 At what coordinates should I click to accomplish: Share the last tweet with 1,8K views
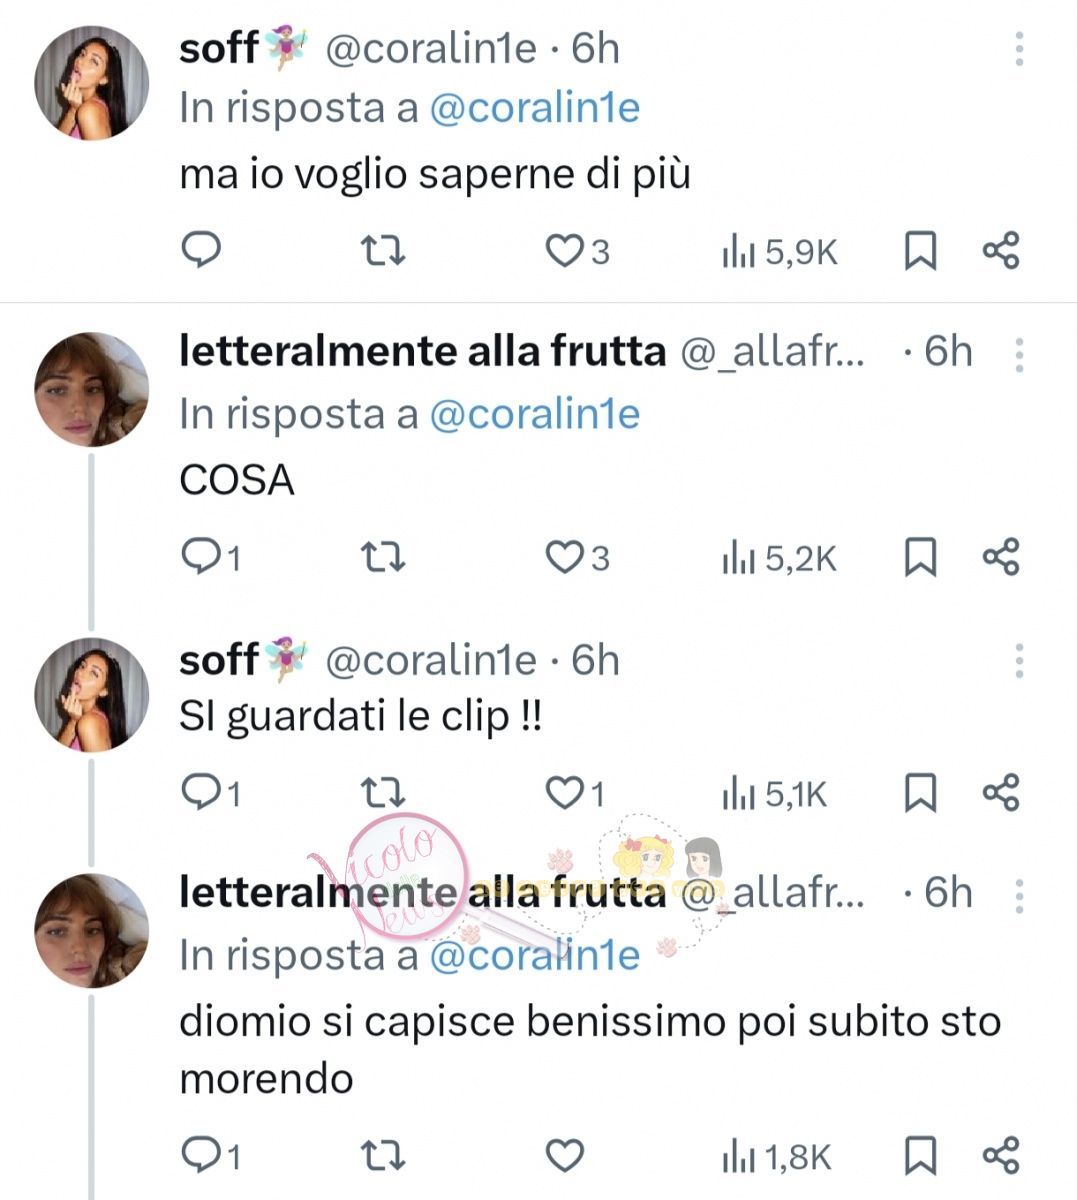click(x=1000, y=1156)
